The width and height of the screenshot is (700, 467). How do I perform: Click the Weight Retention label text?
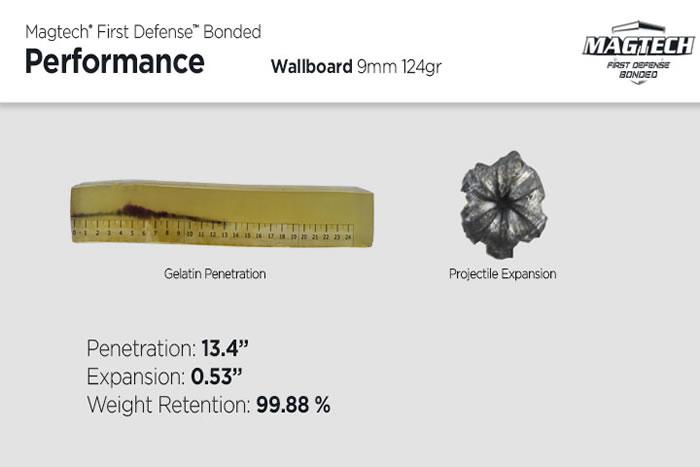[x=169, y=405]
